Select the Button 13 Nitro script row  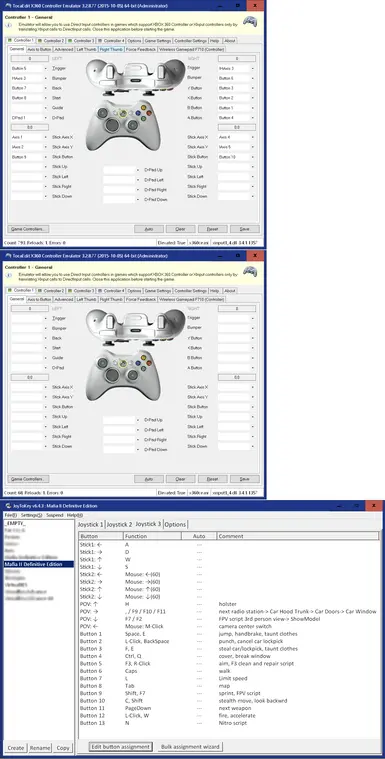tap(229, 723)
